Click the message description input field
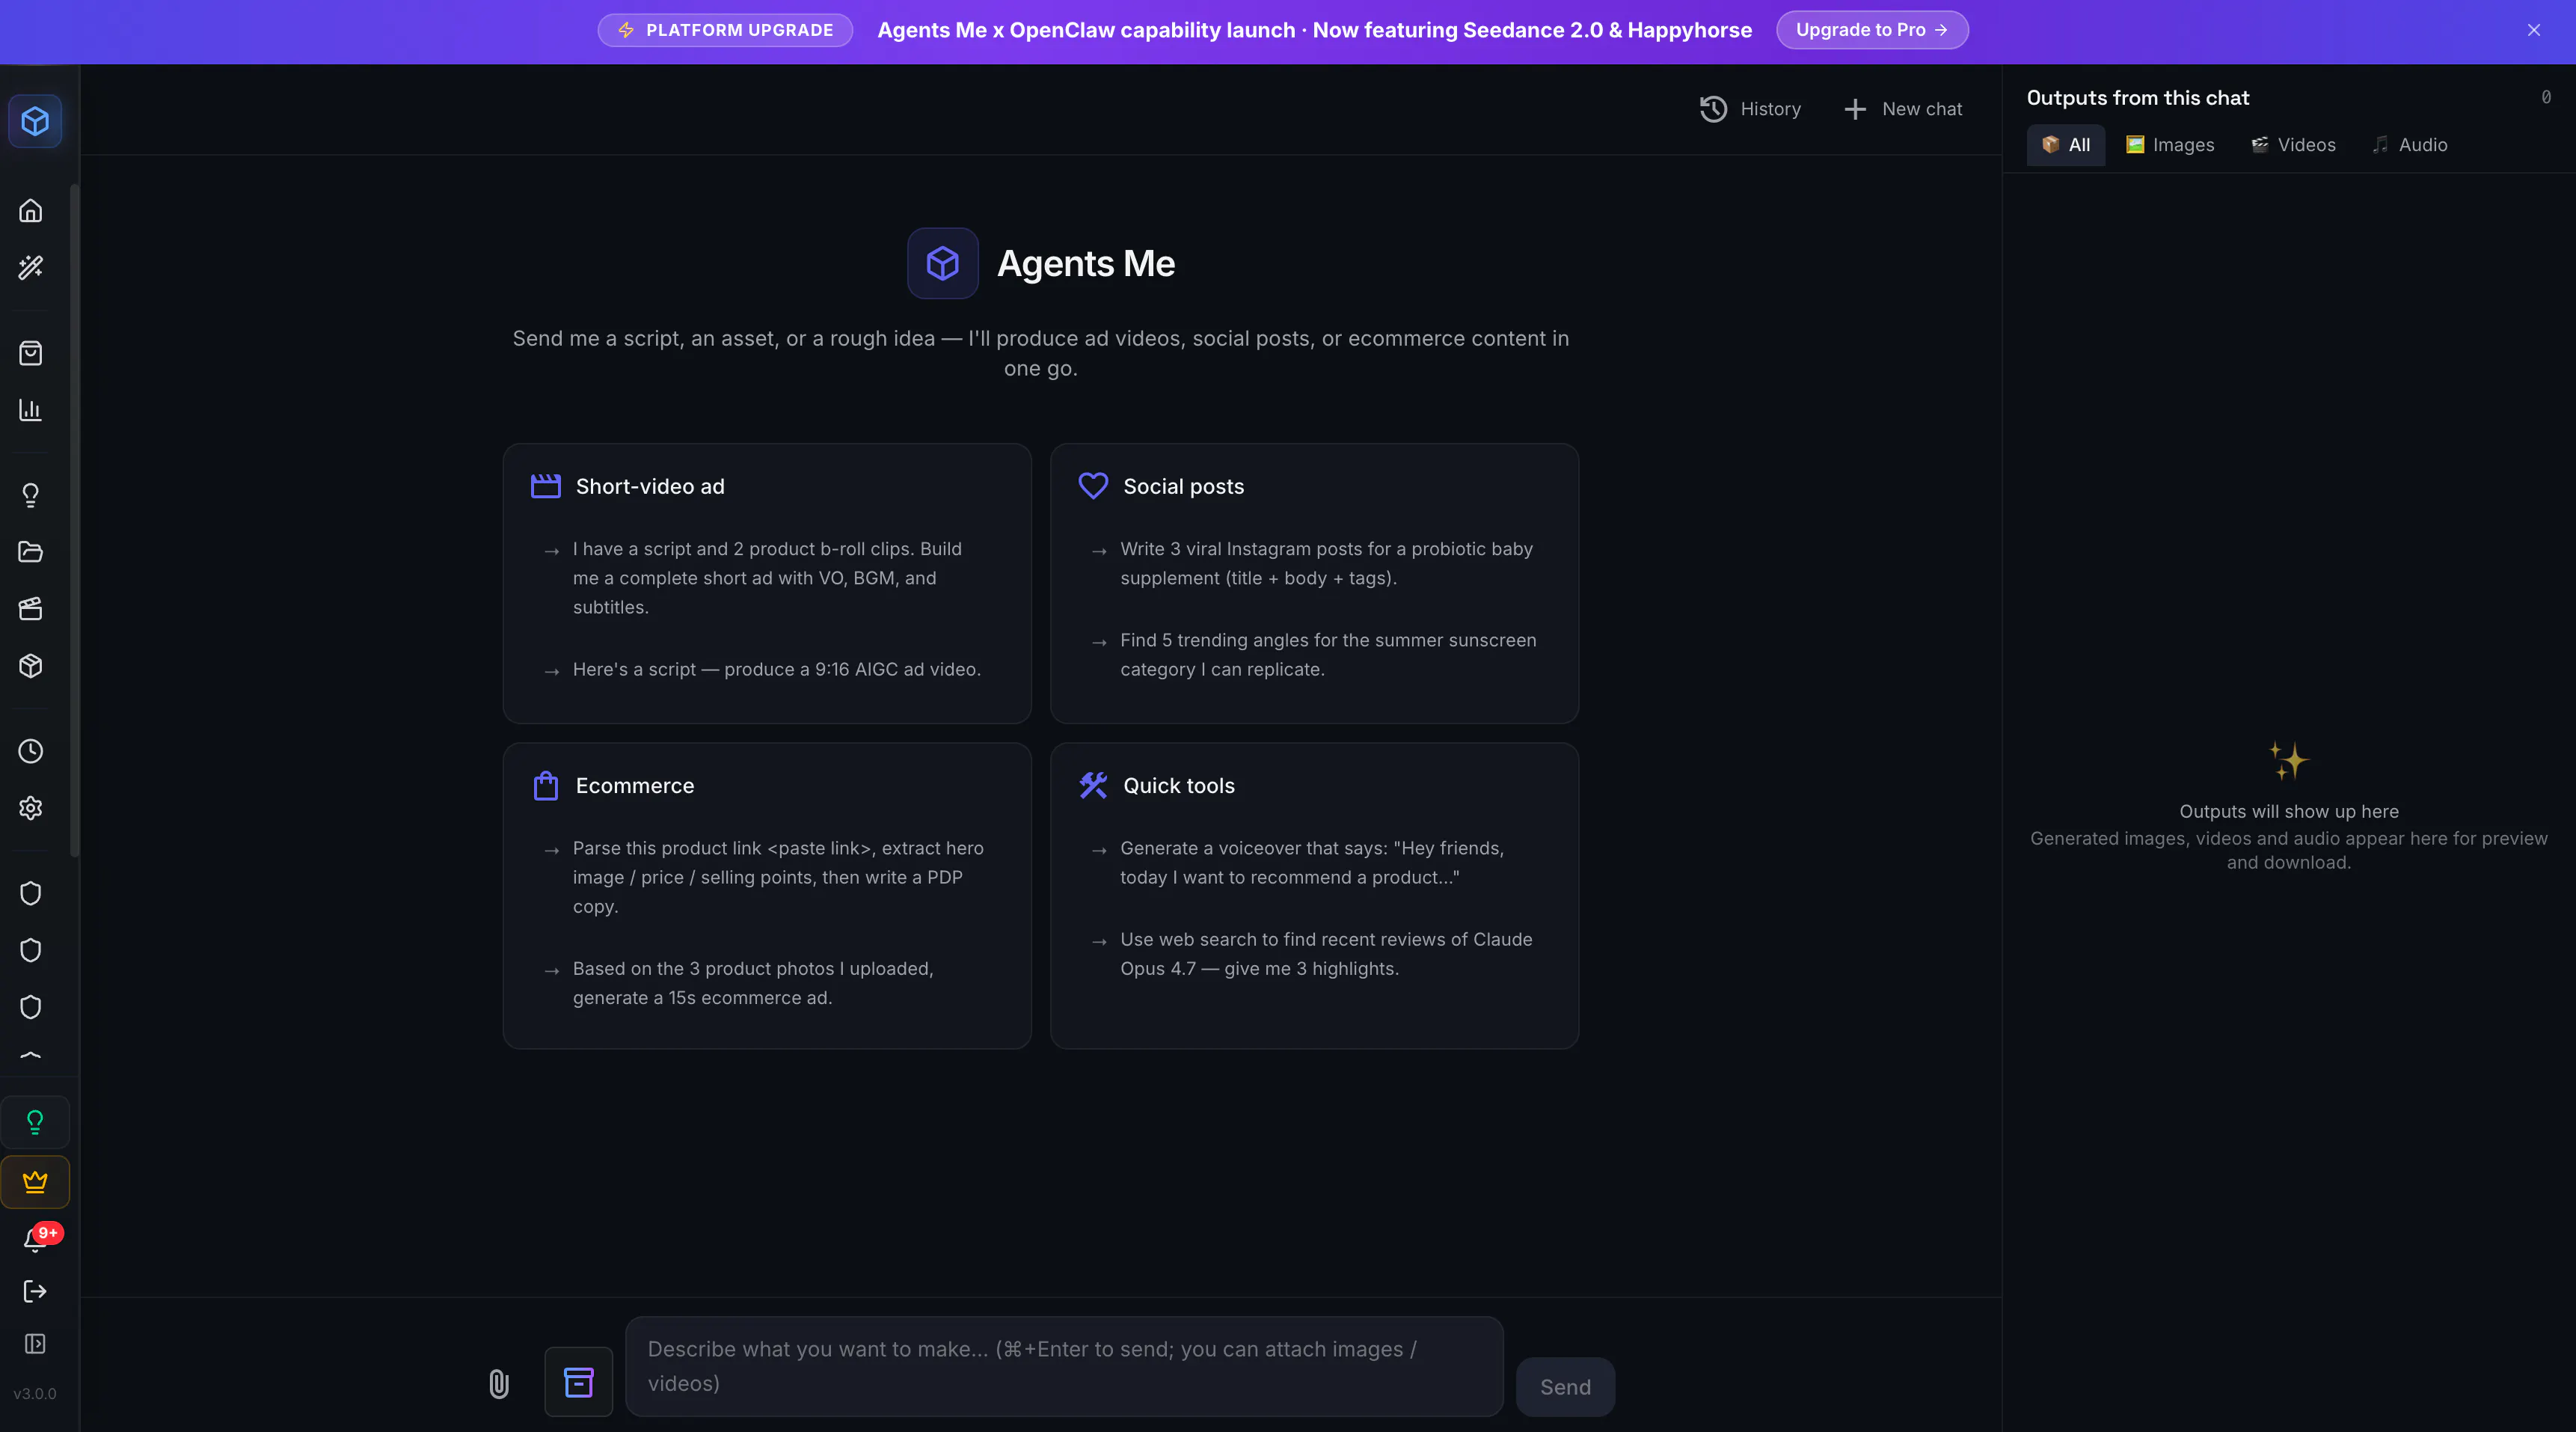The height and width of the screenshot is (1432, 2576). point(1064,1366)
